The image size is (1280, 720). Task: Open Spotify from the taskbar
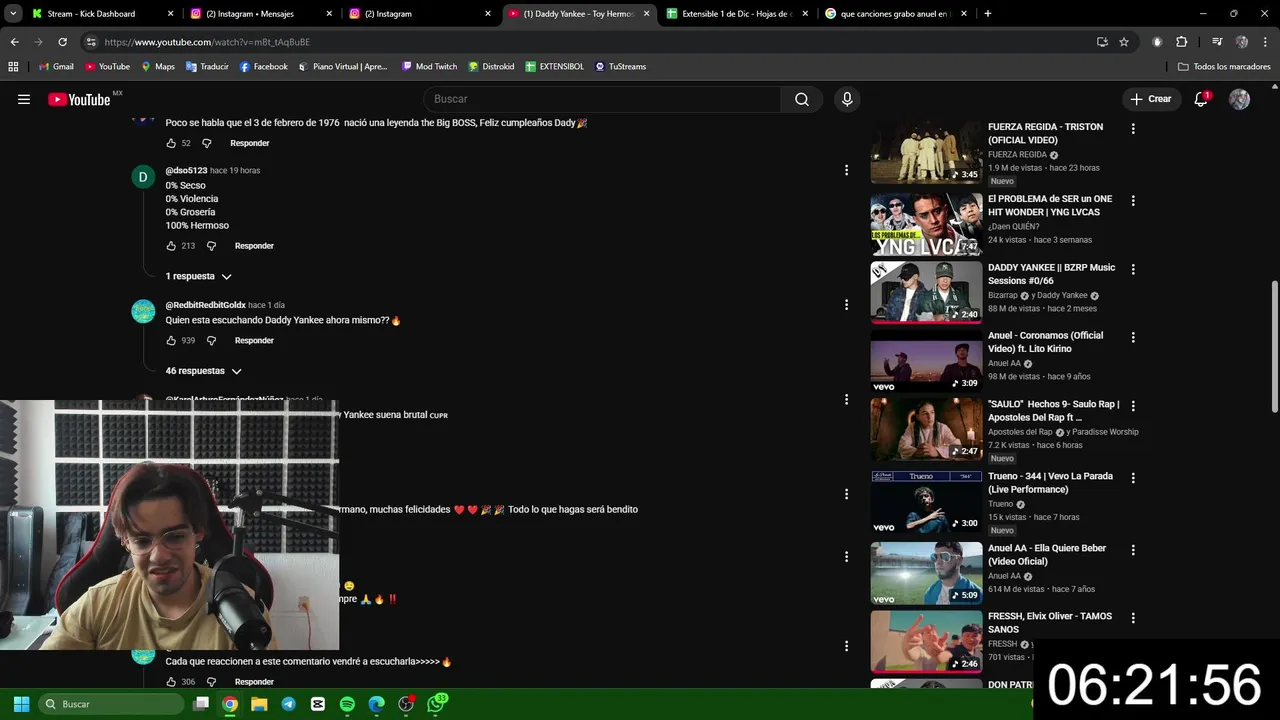tap(347, 704)
